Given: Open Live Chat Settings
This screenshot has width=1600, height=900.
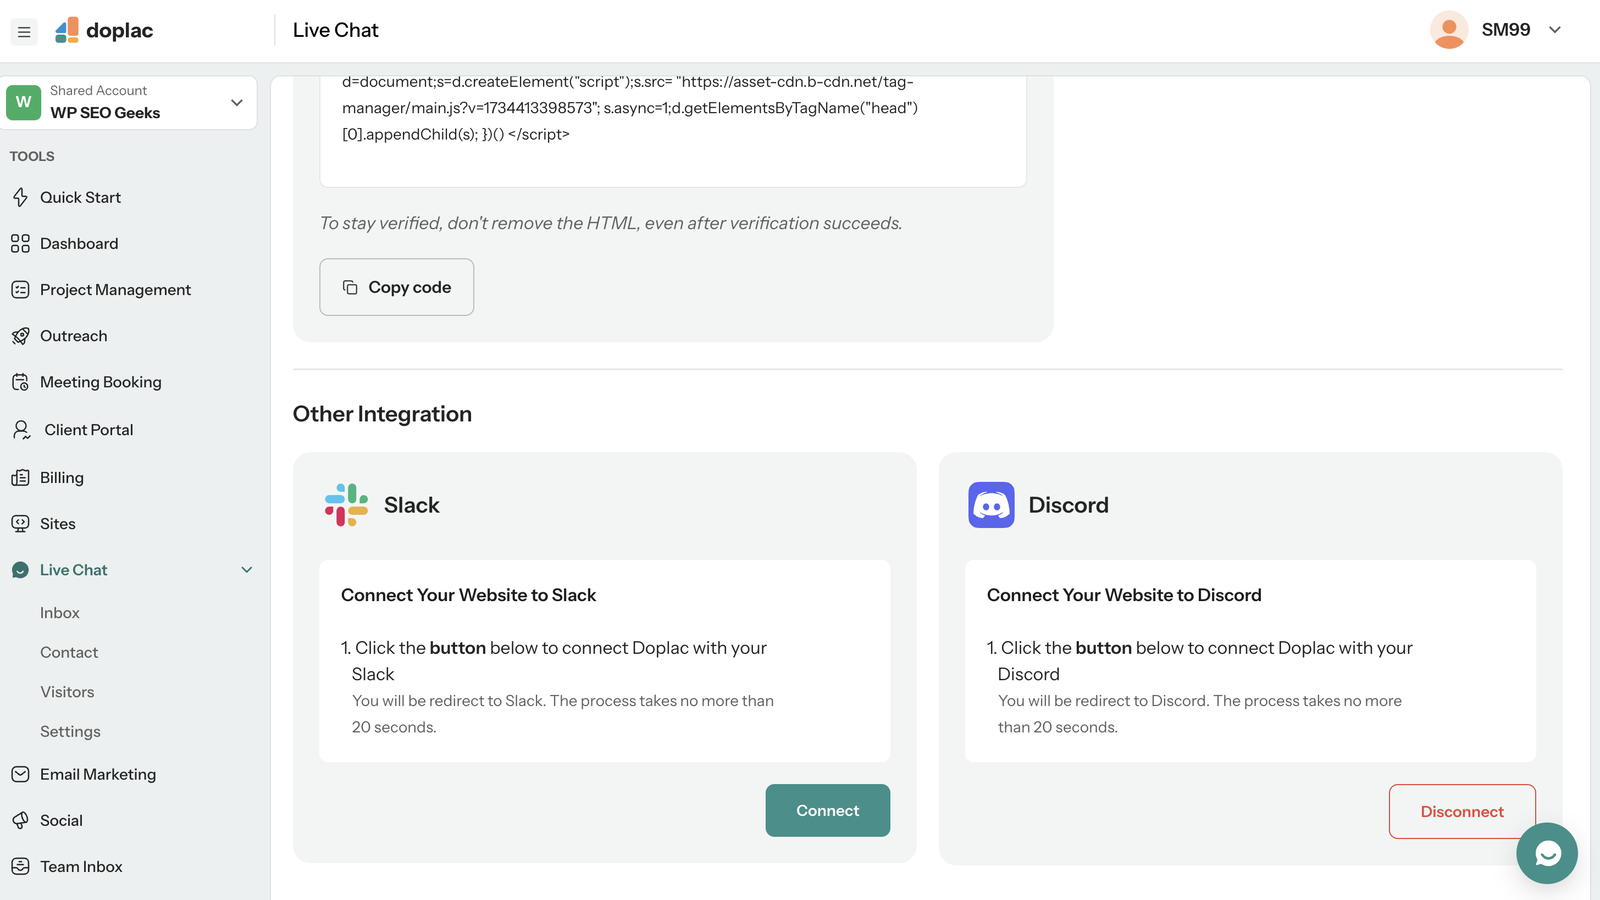Looking at the screenshot, I should [x=70, y=732].
